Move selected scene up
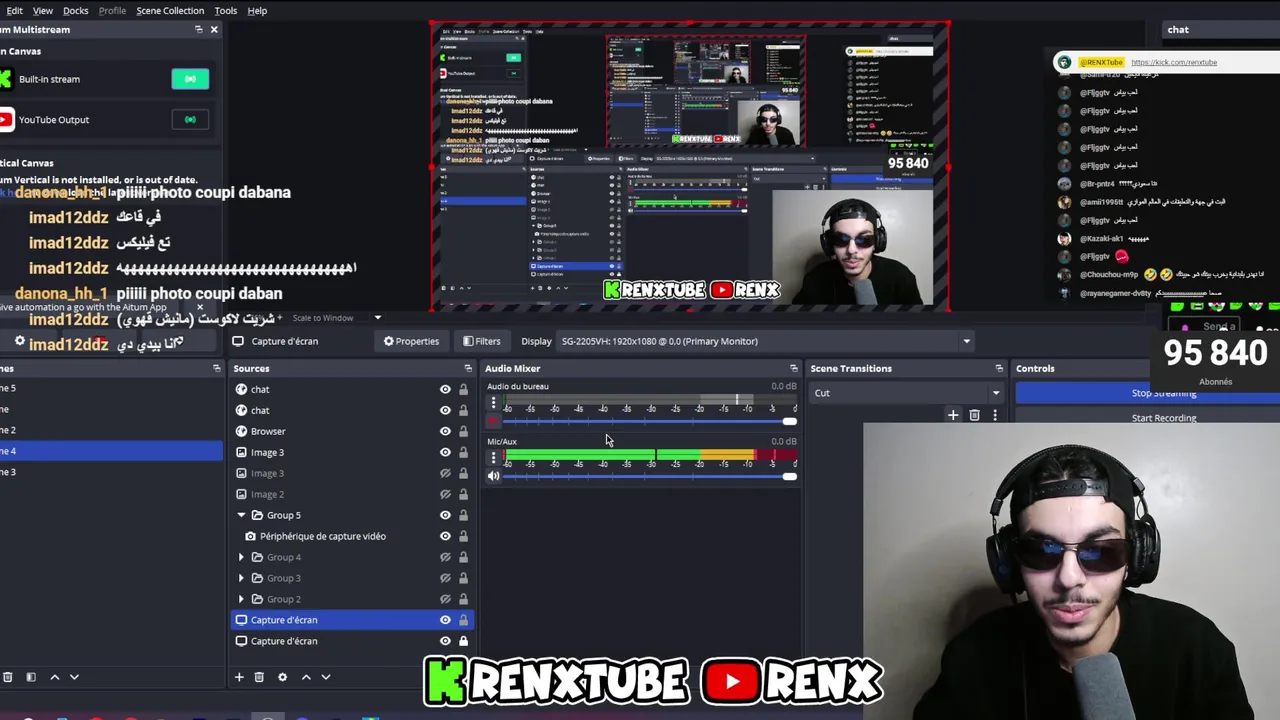Screen dimensions: 1280x720 [55, 677]
